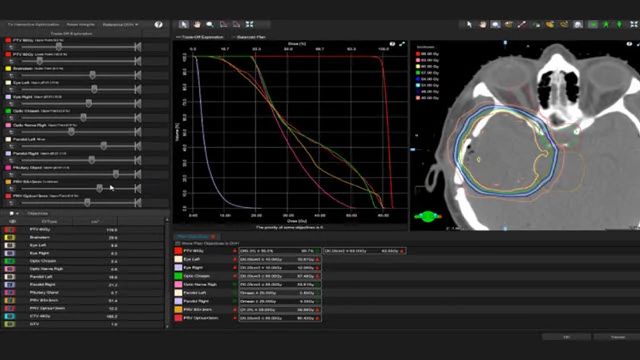Click the green patient orientation indicator
Image resolution: width=640 pixels, height=360 pixels.
pyautogui.click(x=427, y=216)
